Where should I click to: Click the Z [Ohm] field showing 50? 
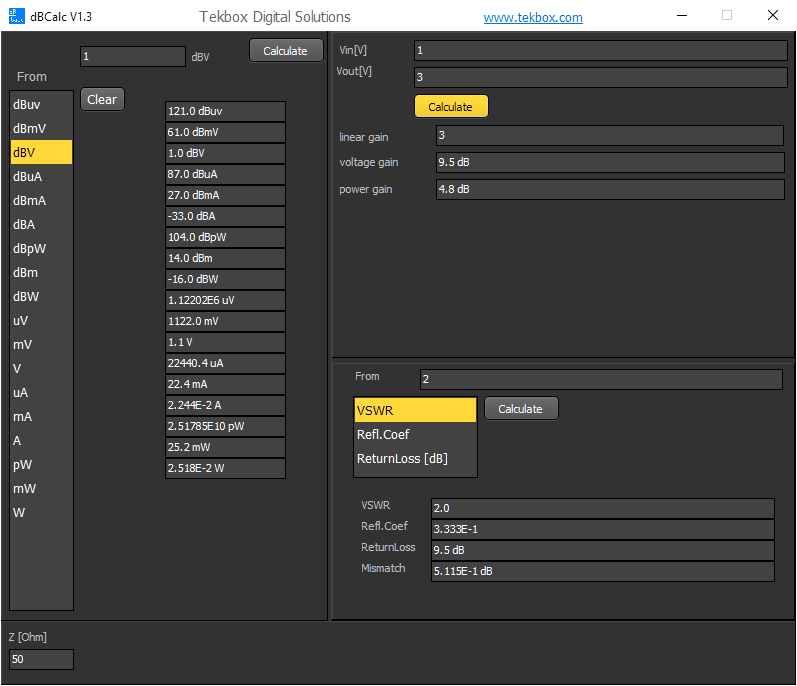tap(41, 659)
